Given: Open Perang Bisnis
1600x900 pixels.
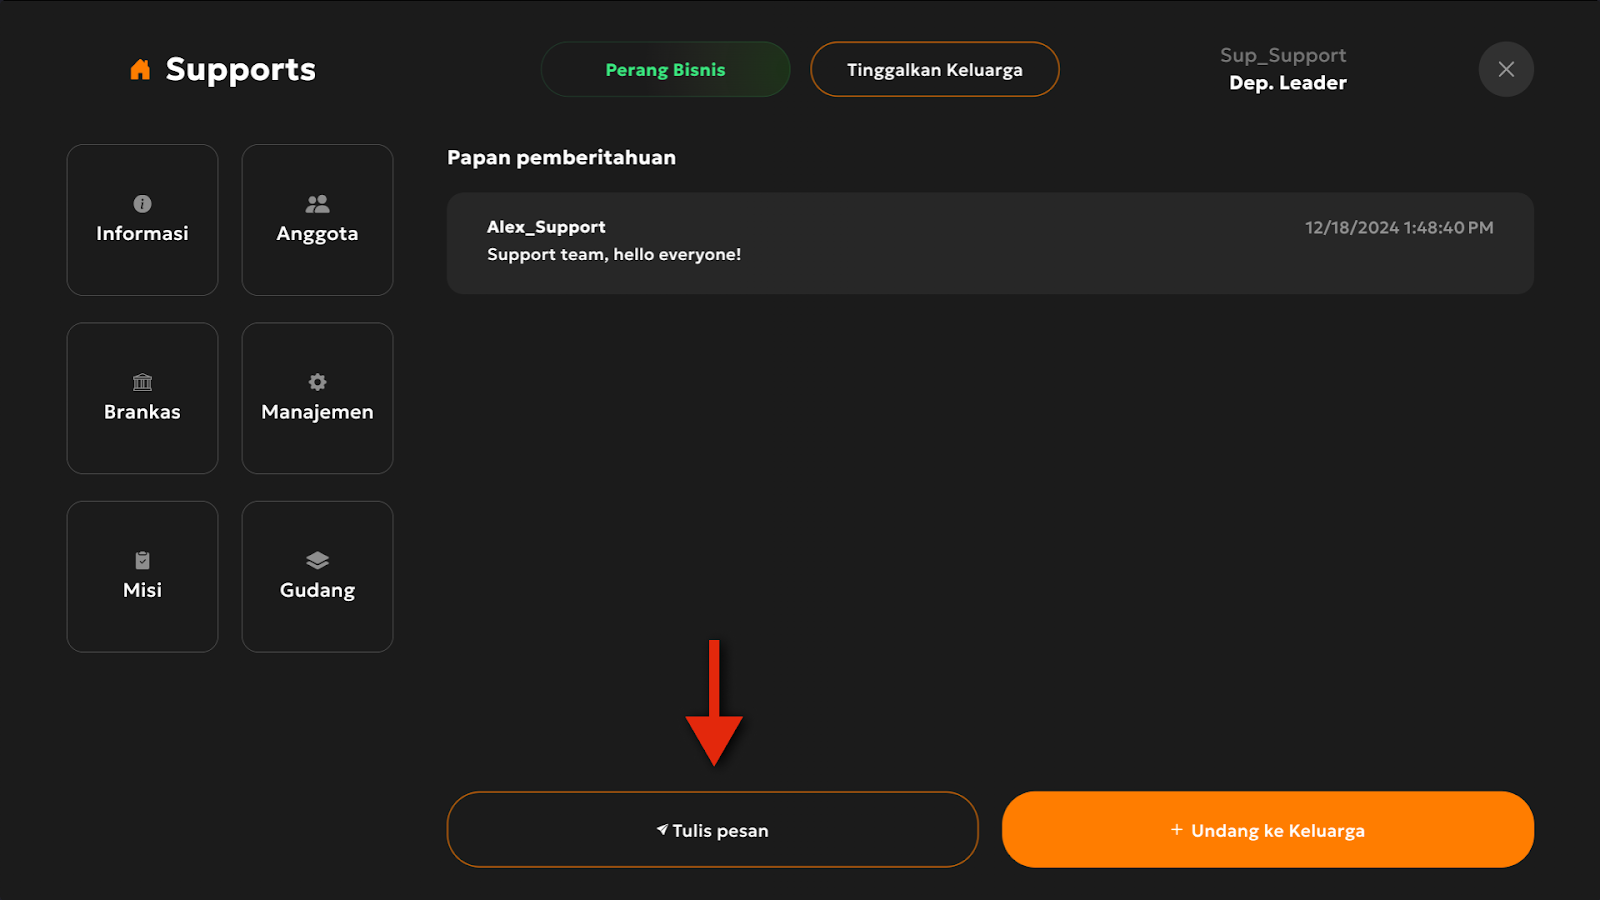Looking at the screenshot, I should point(665,69).
